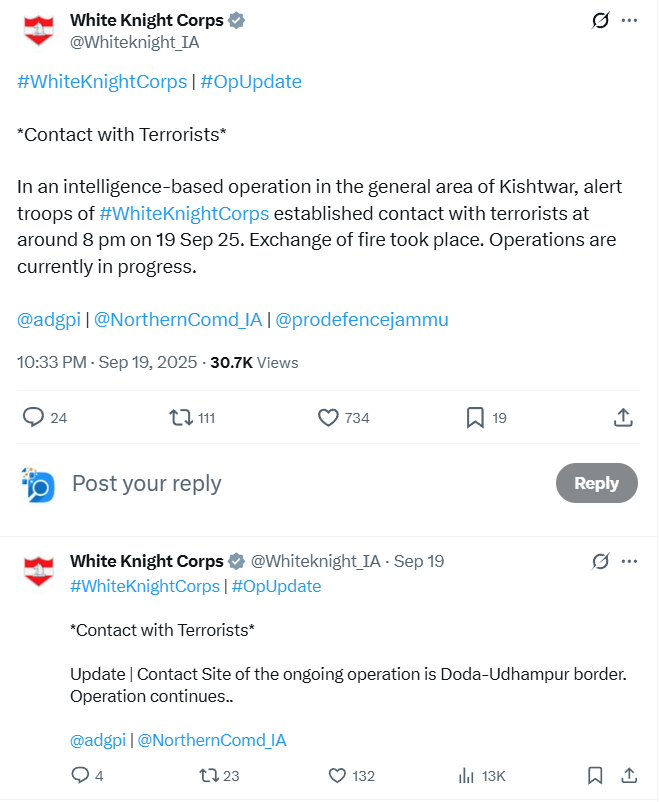Bookmark the main Contact with Terrorists post
Screen dimensions: 659x802
click(x=475, y=418)
